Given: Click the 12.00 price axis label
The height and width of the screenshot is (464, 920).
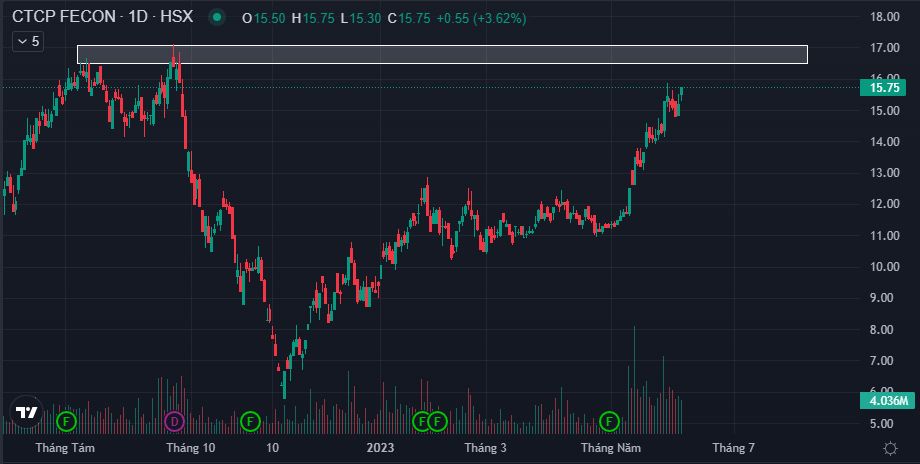Looking at the screenshot, I should coord(885,204).
